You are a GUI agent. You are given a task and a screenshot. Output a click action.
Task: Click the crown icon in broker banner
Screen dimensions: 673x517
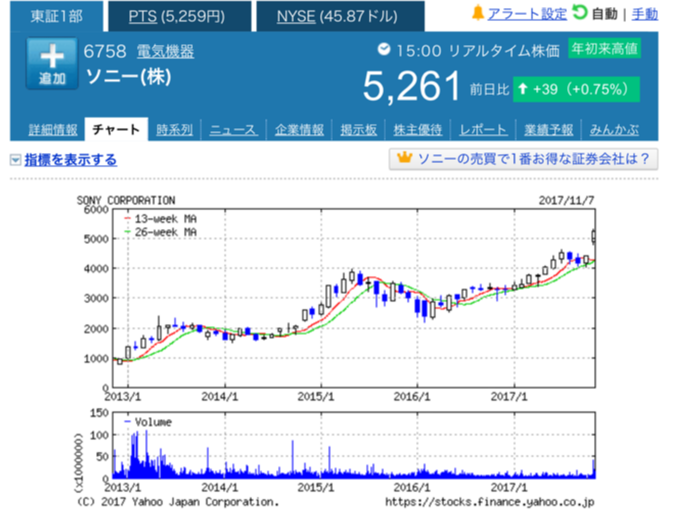pos(404,157)
